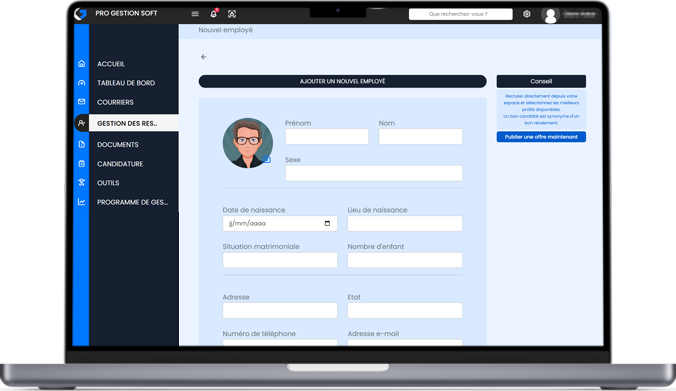
Task: Click the Accueil home icon
Action: 81,64
